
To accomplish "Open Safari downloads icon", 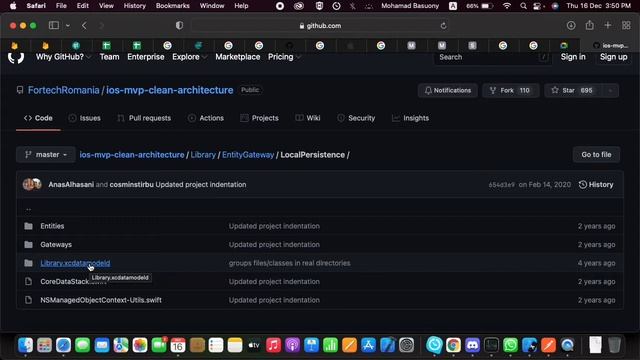I will [x=571, y=25].
